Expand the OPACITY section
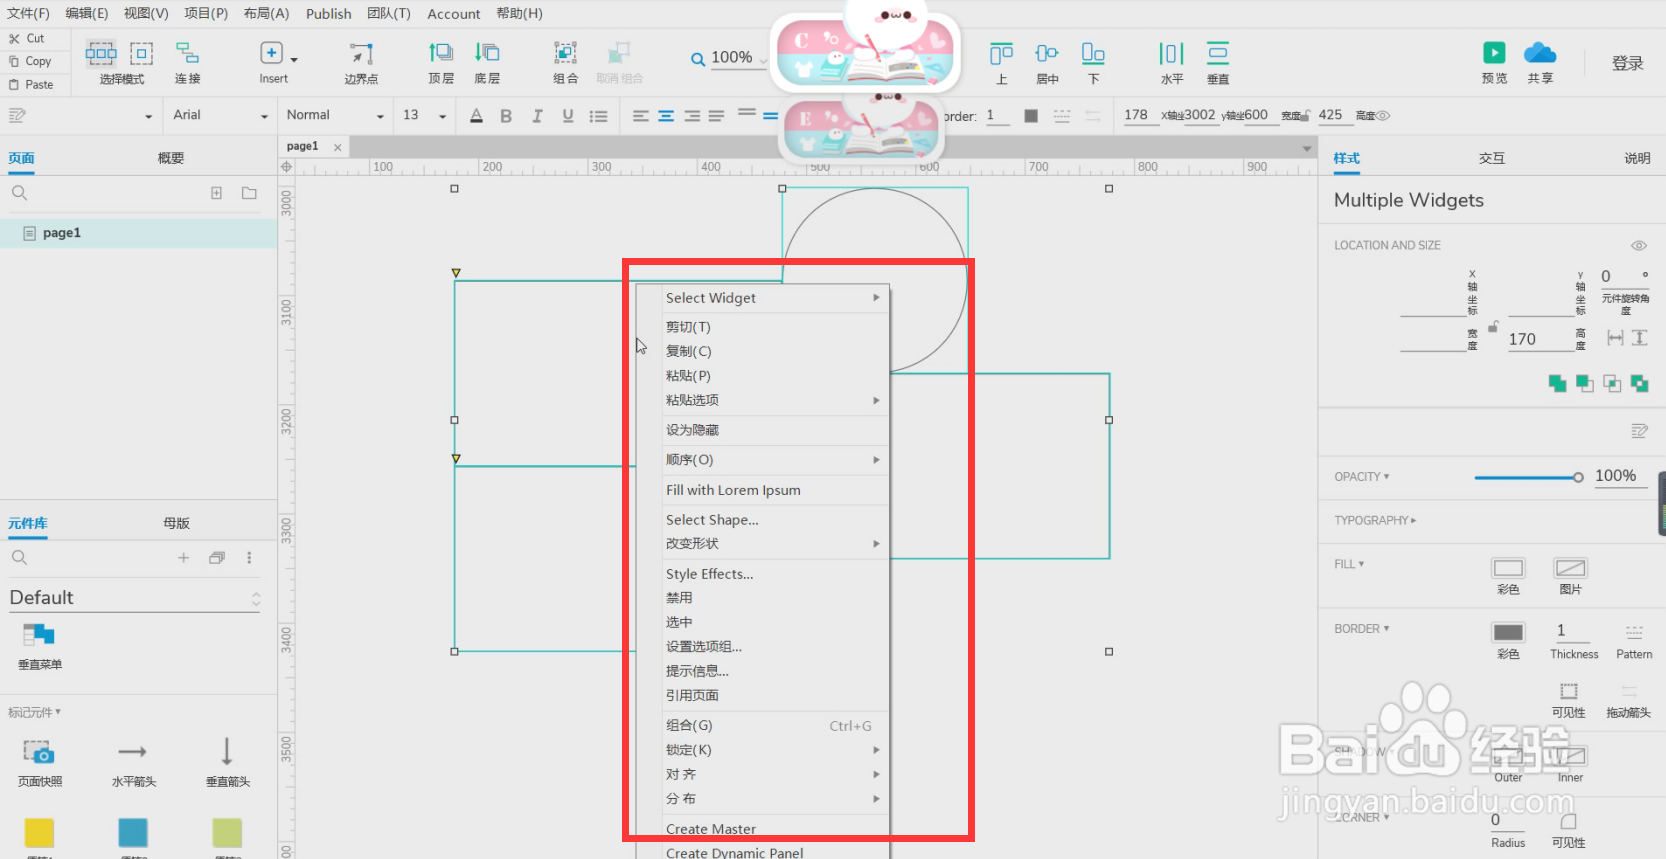This screenshot has height=859, width=1666. 1362,477
